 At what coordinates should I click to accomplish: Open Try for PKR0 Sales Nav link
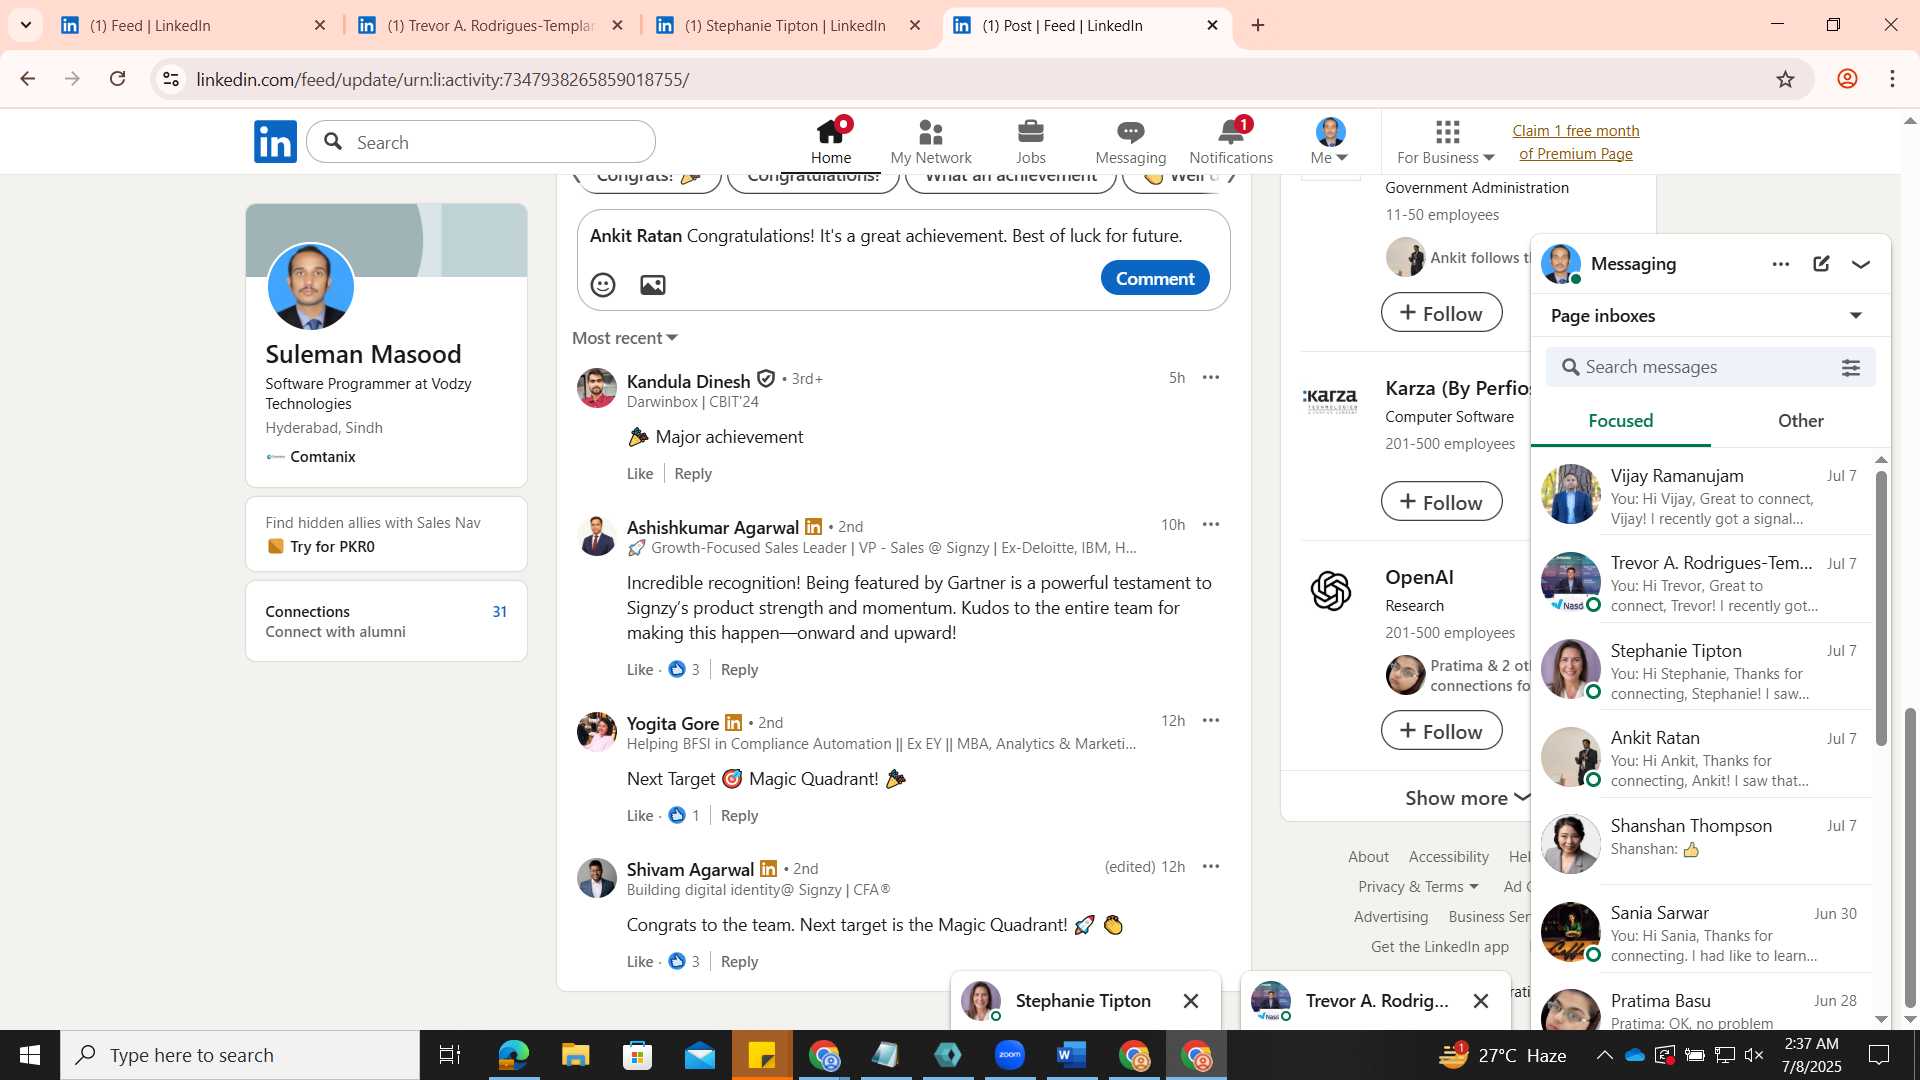[x=332, y=547]
